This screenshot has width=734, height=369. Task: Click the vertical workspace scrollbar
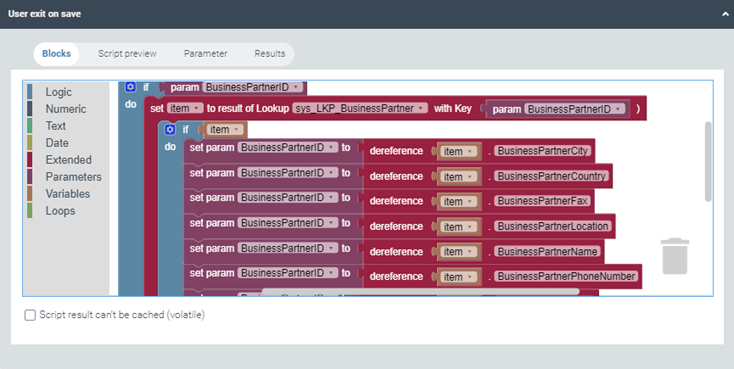pos(708,162)
